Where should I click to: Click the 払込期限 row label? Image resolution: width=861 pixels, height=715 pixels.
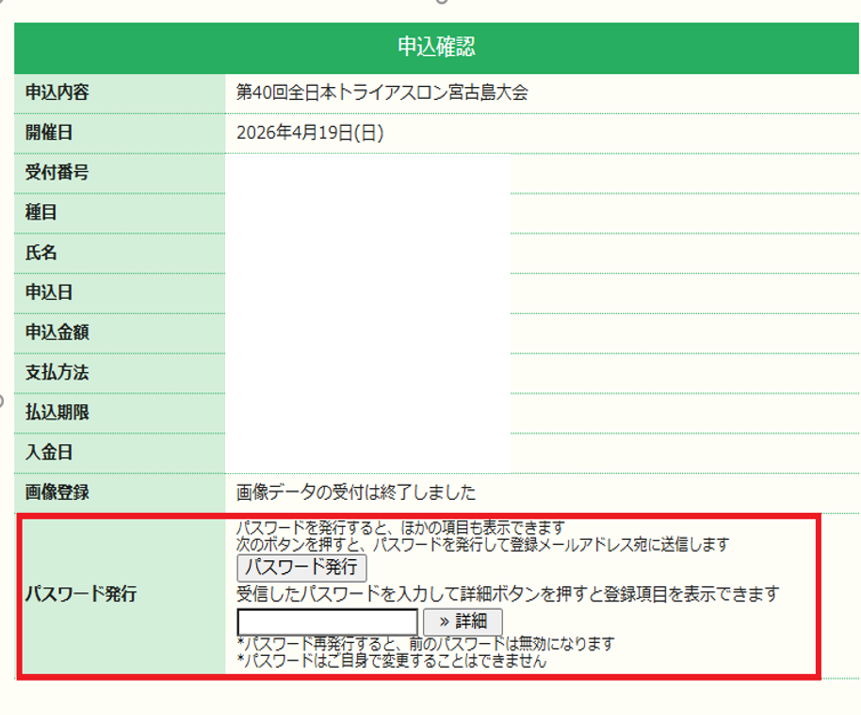[x=57, y=412]
